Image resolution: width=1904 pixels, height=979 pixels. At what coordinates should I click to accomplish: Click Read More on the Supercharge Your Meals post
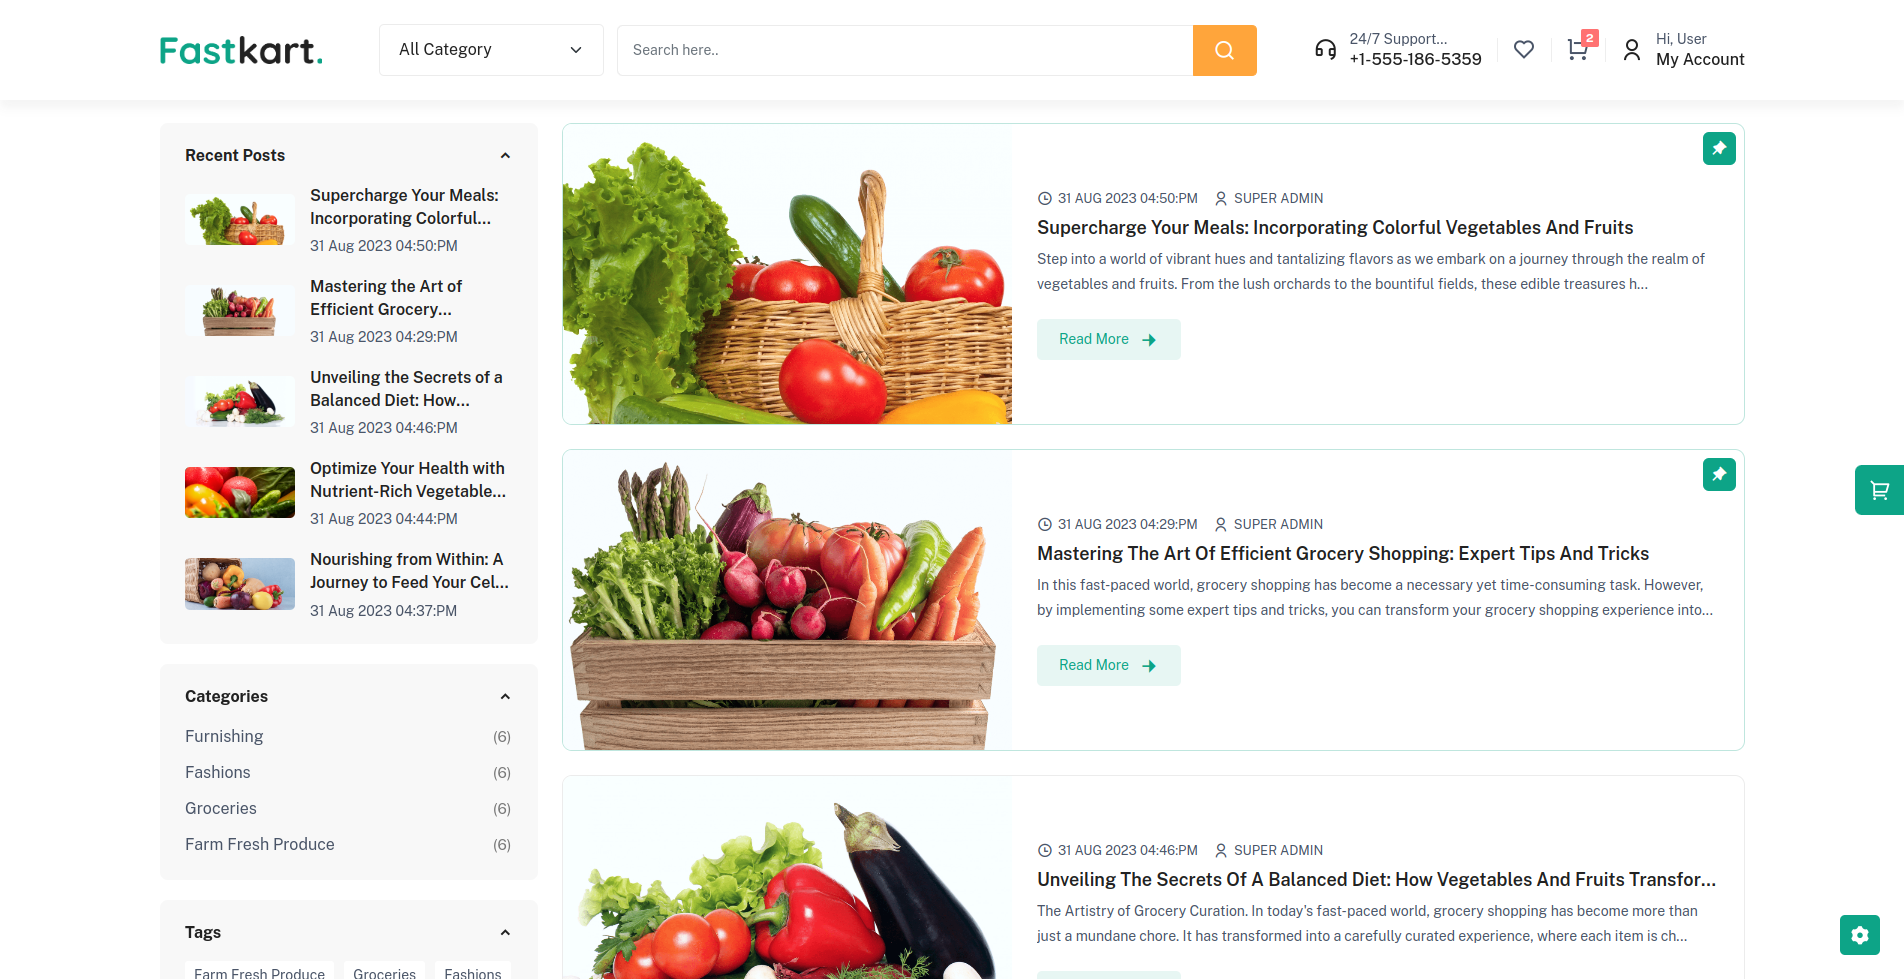[1108, 339]
